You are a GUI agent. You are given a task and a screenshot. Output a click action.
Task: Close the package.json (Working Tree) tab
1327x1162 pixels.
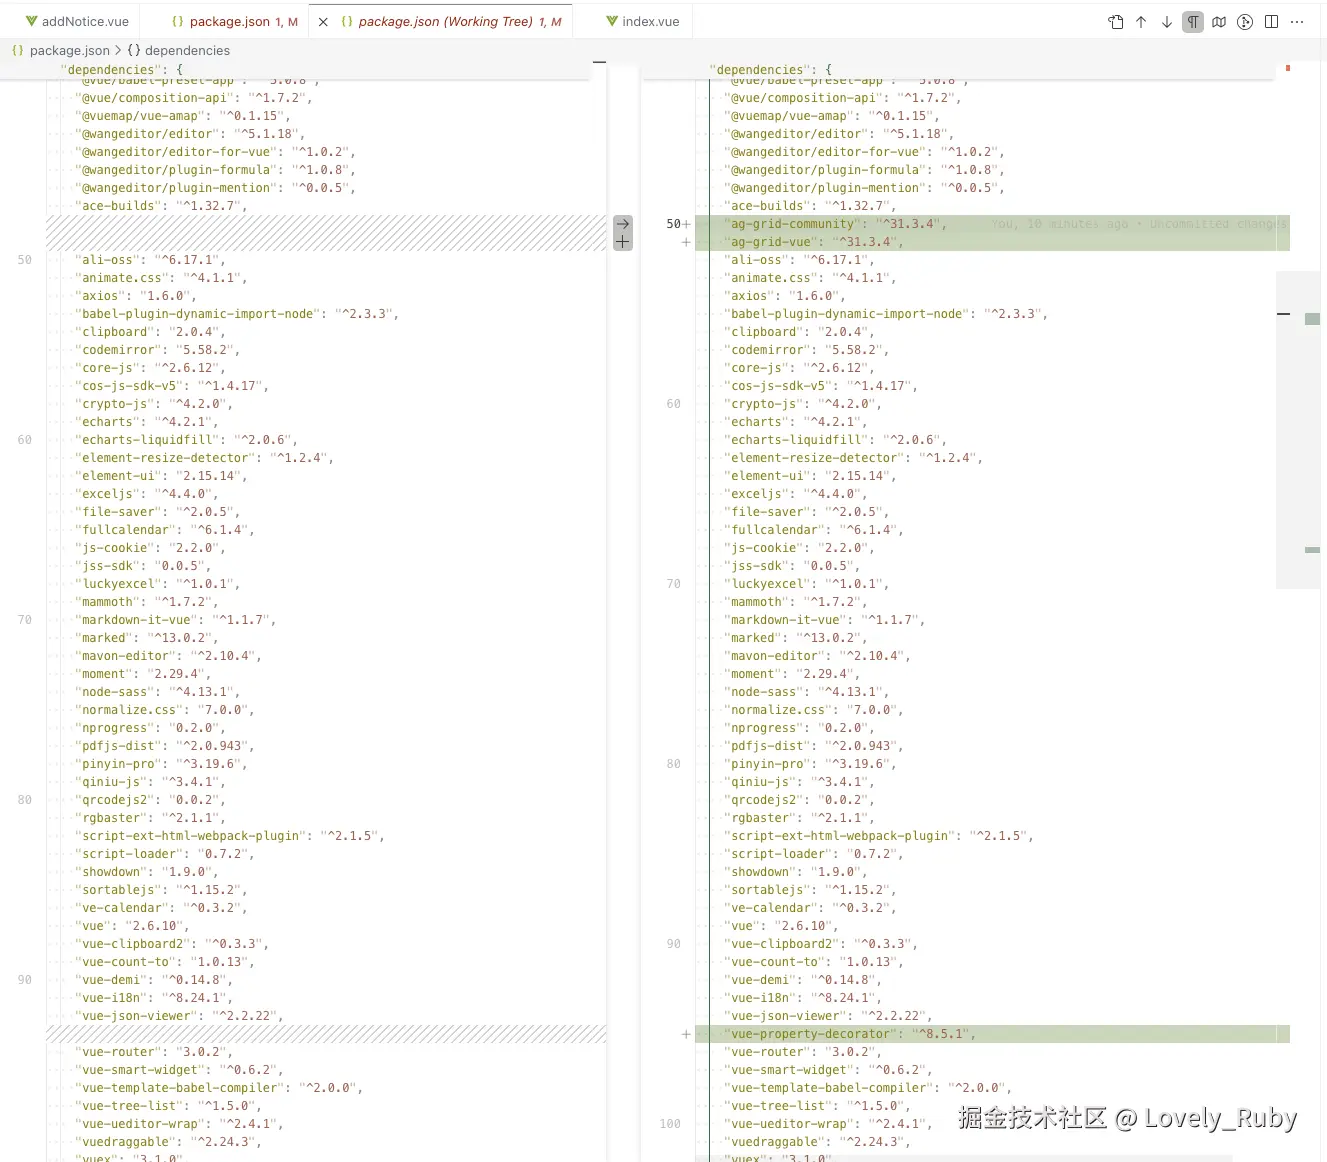pyautogui.click(x=323, y=21)
